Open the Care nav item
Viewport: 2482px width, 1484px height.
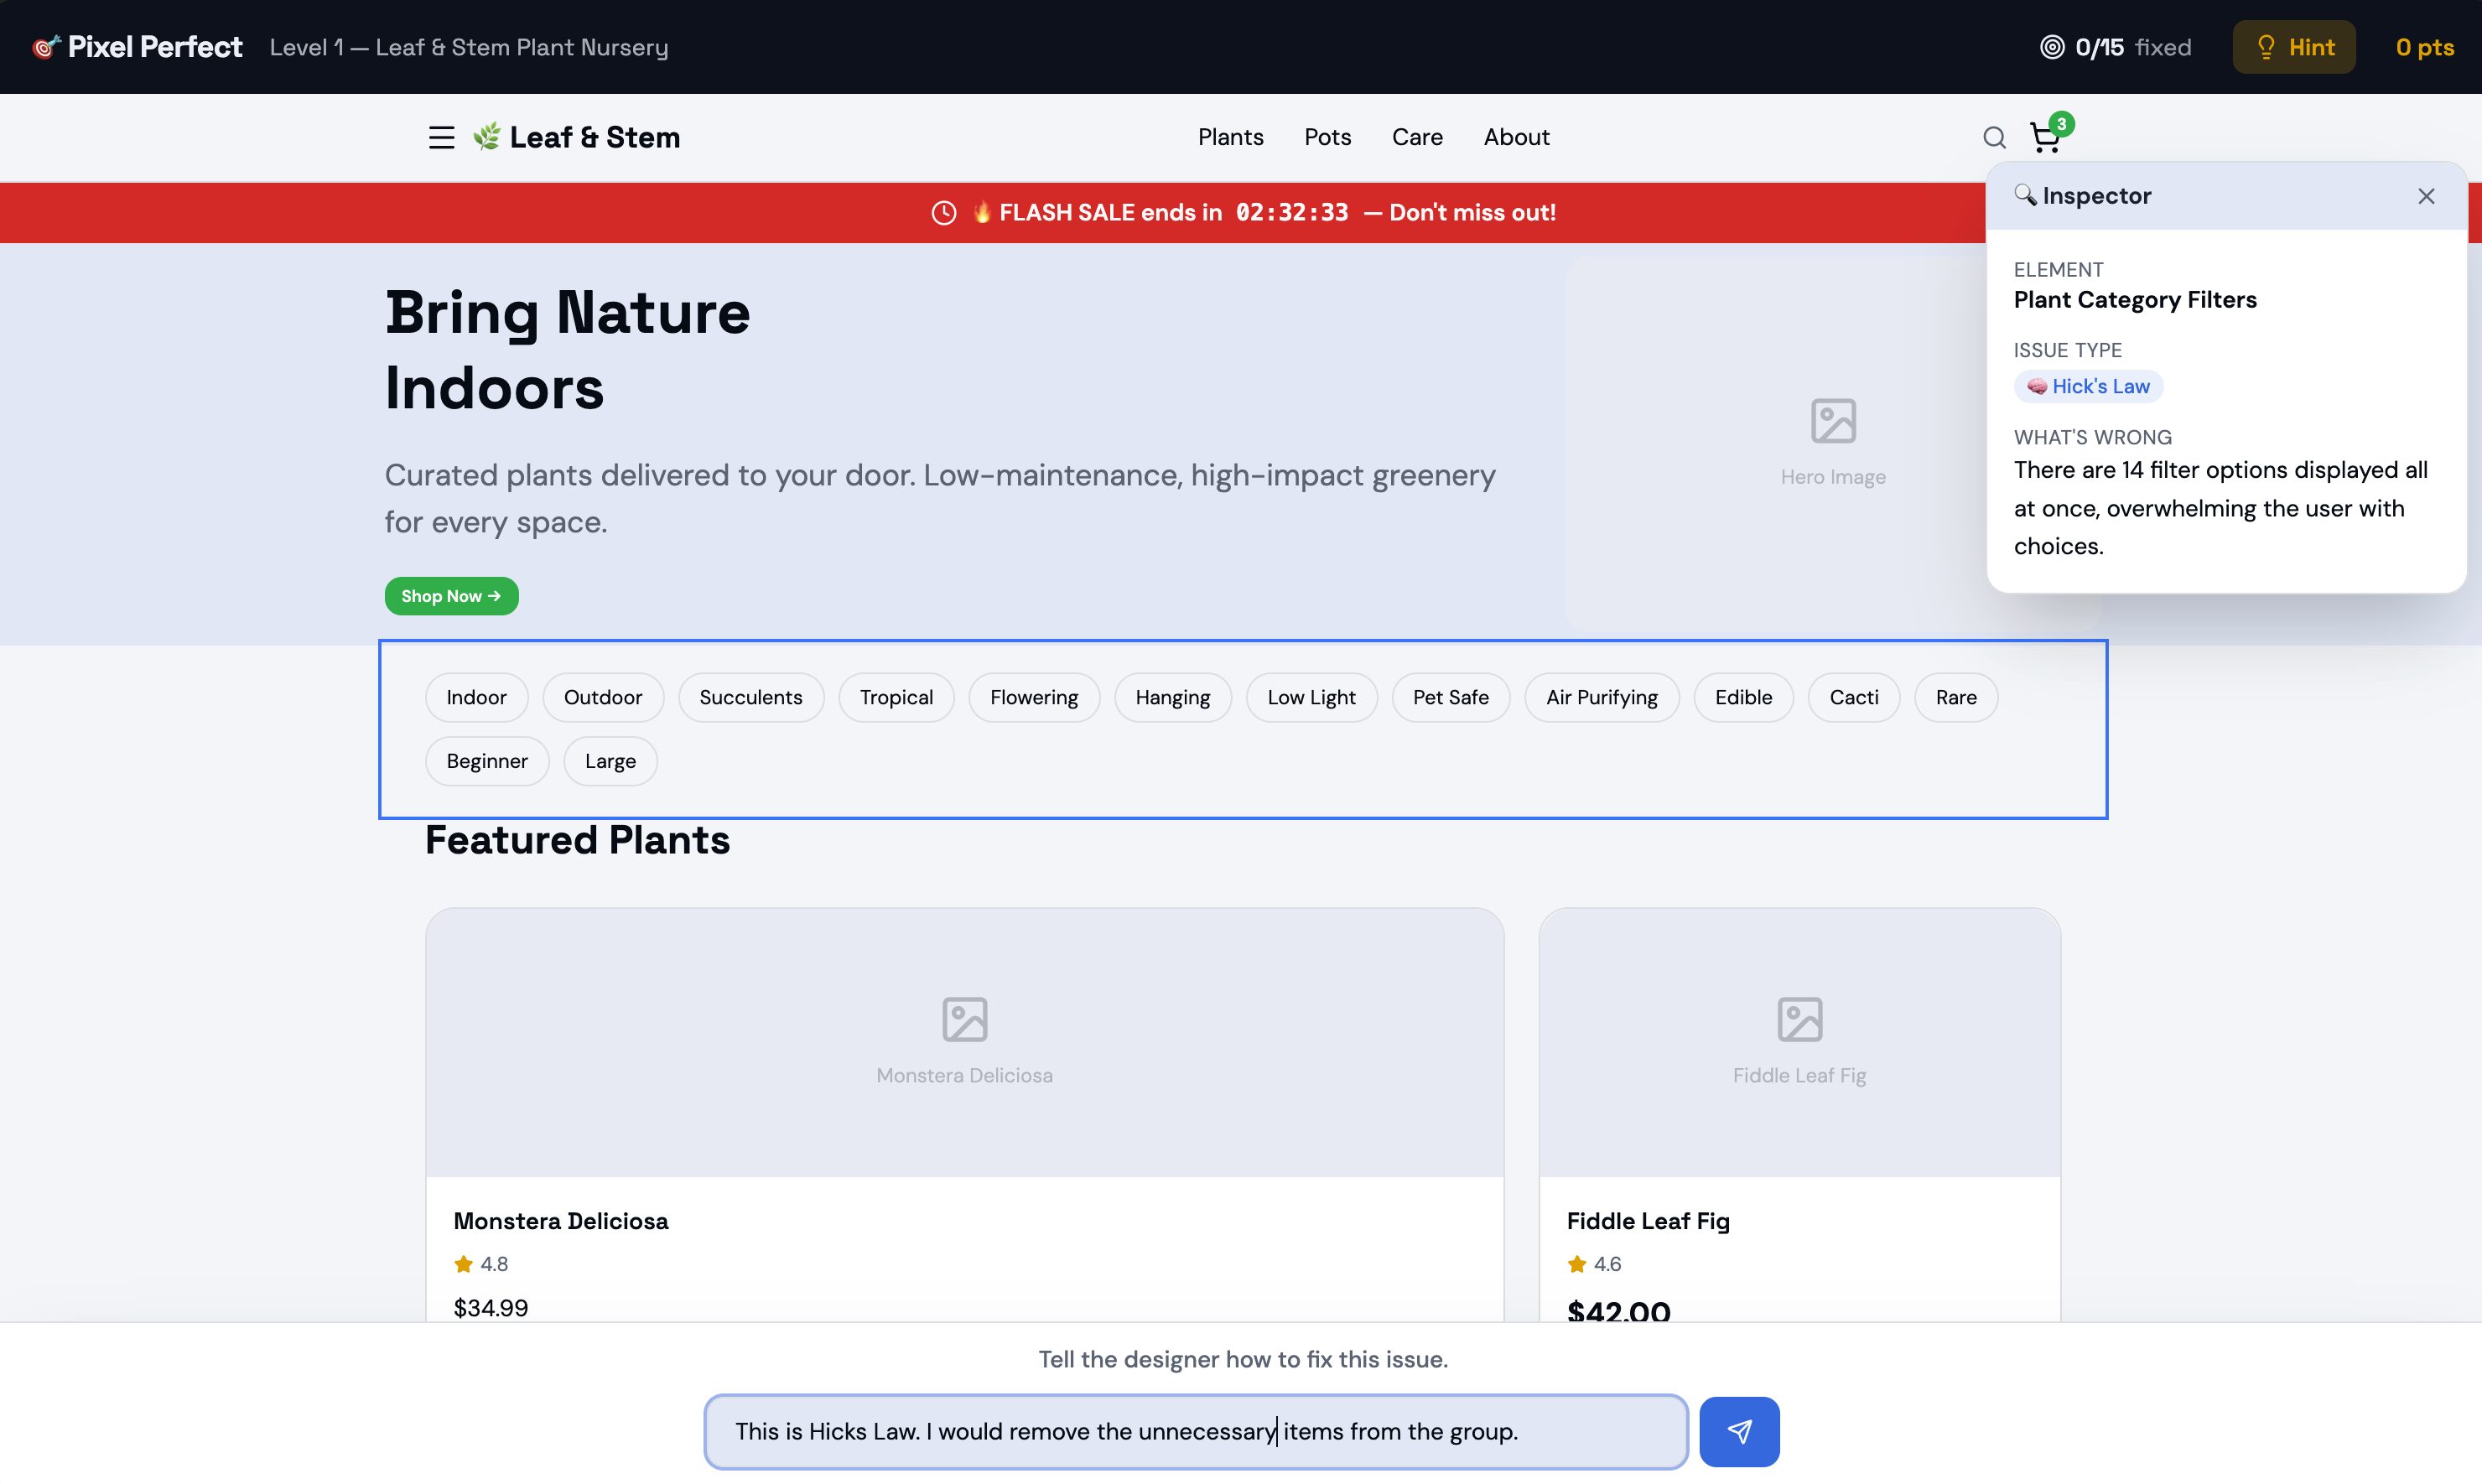[x=1417, y=137]
